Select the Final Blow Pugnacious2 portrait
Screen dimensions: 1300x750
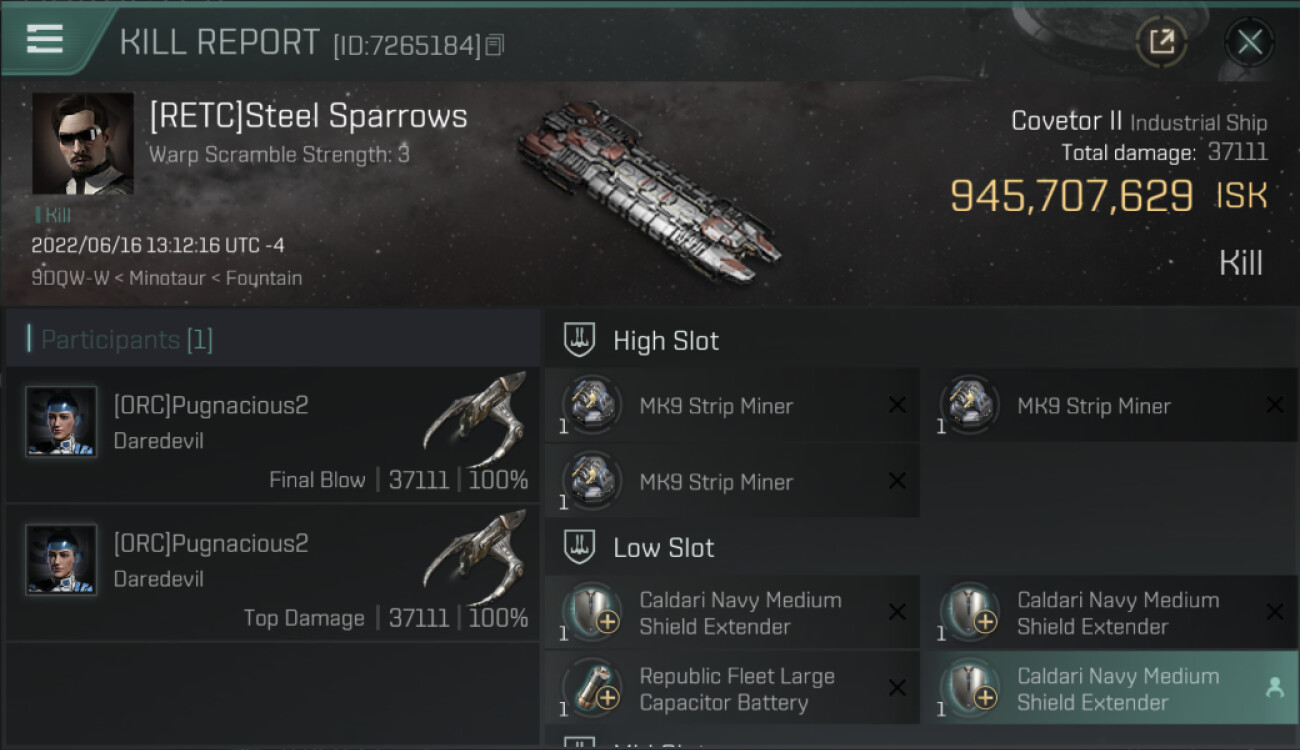(x=61, y=421)
